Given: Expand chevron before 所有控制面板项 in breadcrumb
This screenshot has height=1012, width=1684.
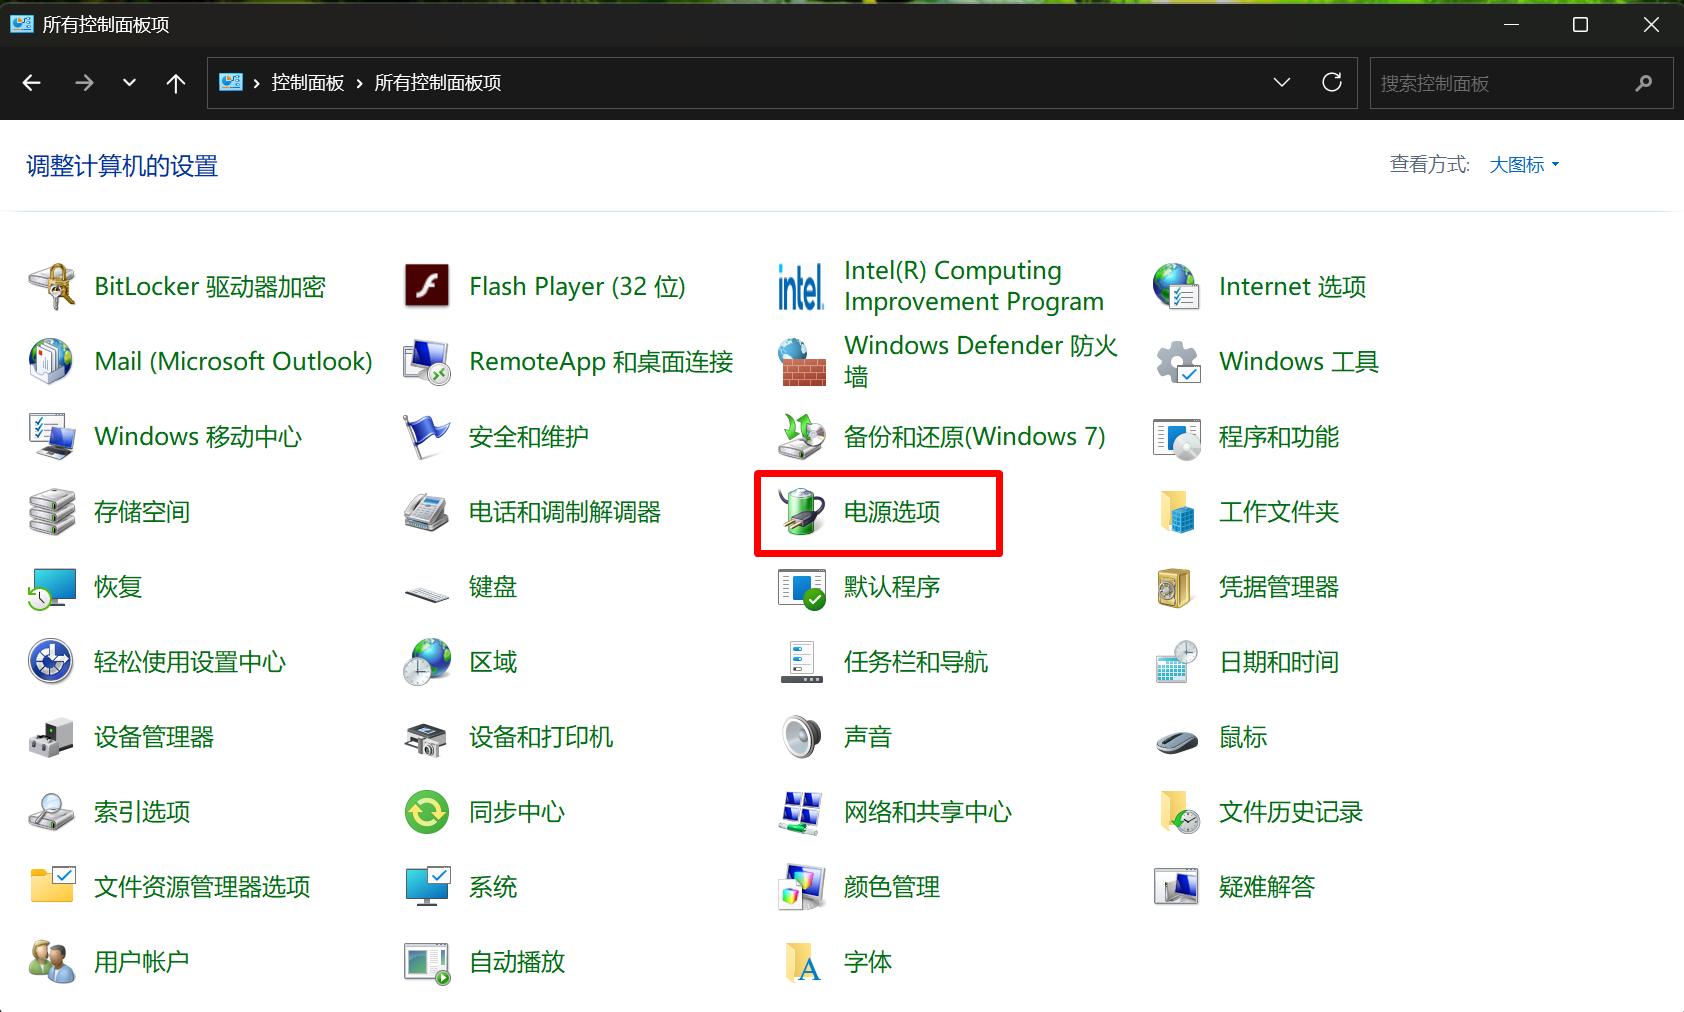Looking at the screenshot, I should pos(359,83).
